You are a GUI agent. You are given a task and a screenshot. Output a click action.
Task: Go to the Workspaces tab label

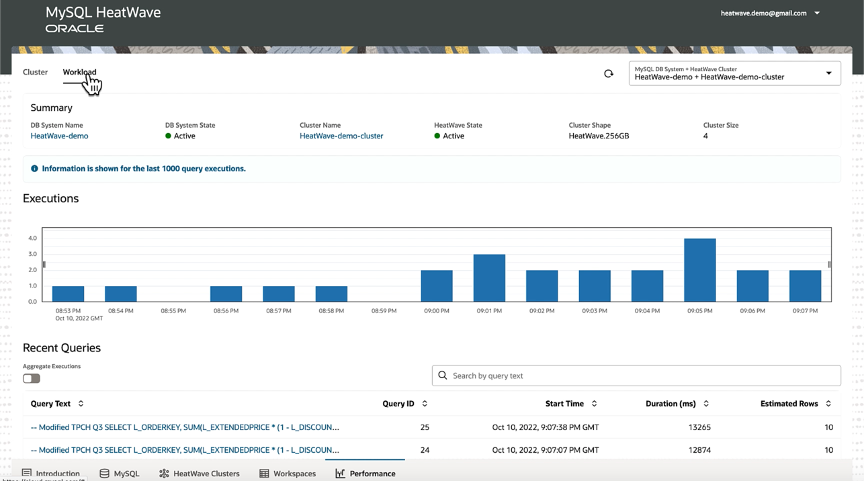point(295,474)
